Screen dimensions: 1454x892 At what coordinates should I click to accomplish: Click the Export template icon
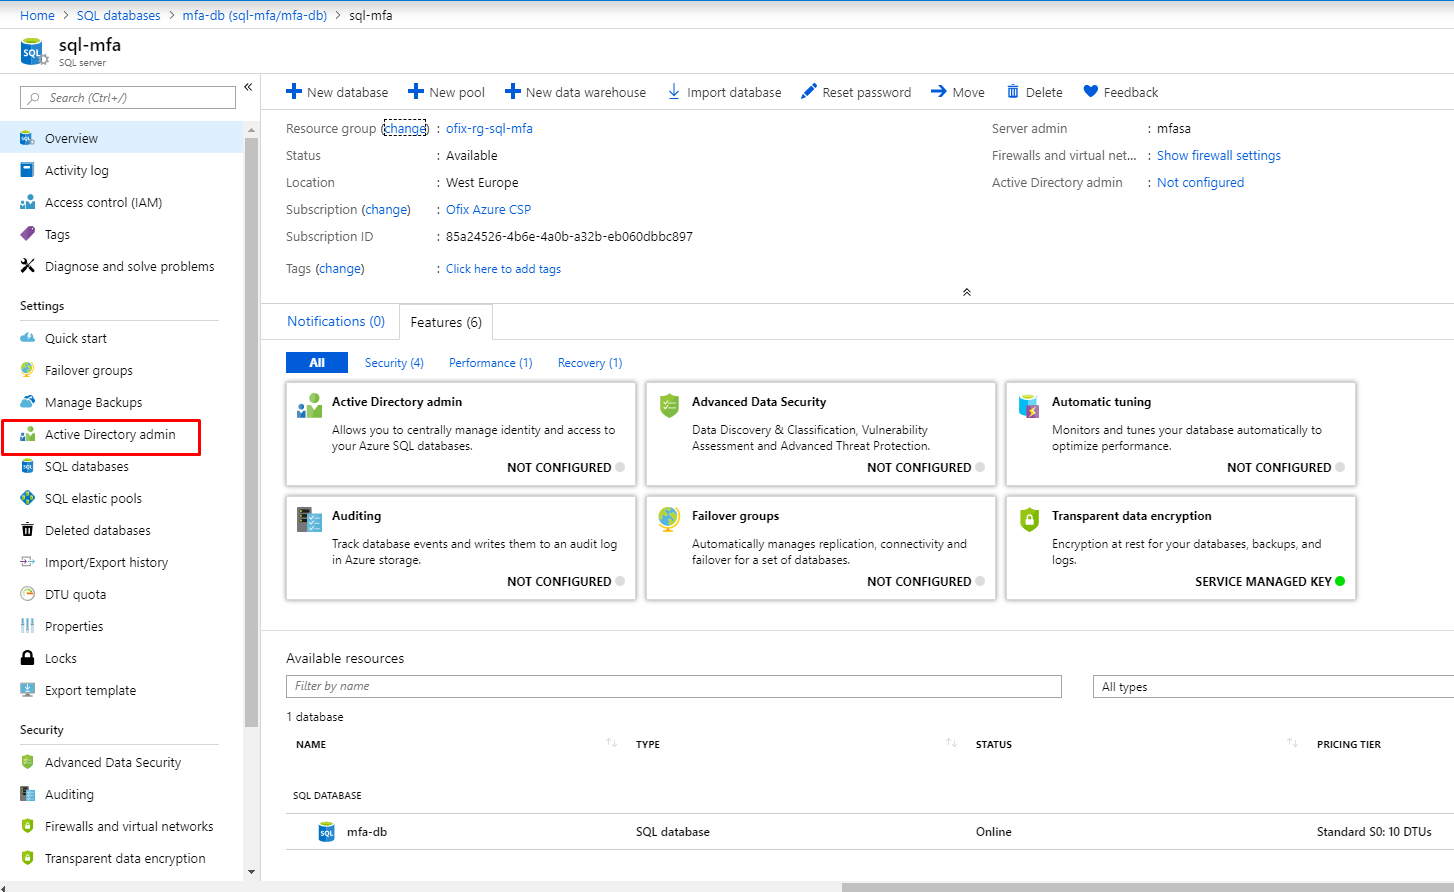point(27,690)
